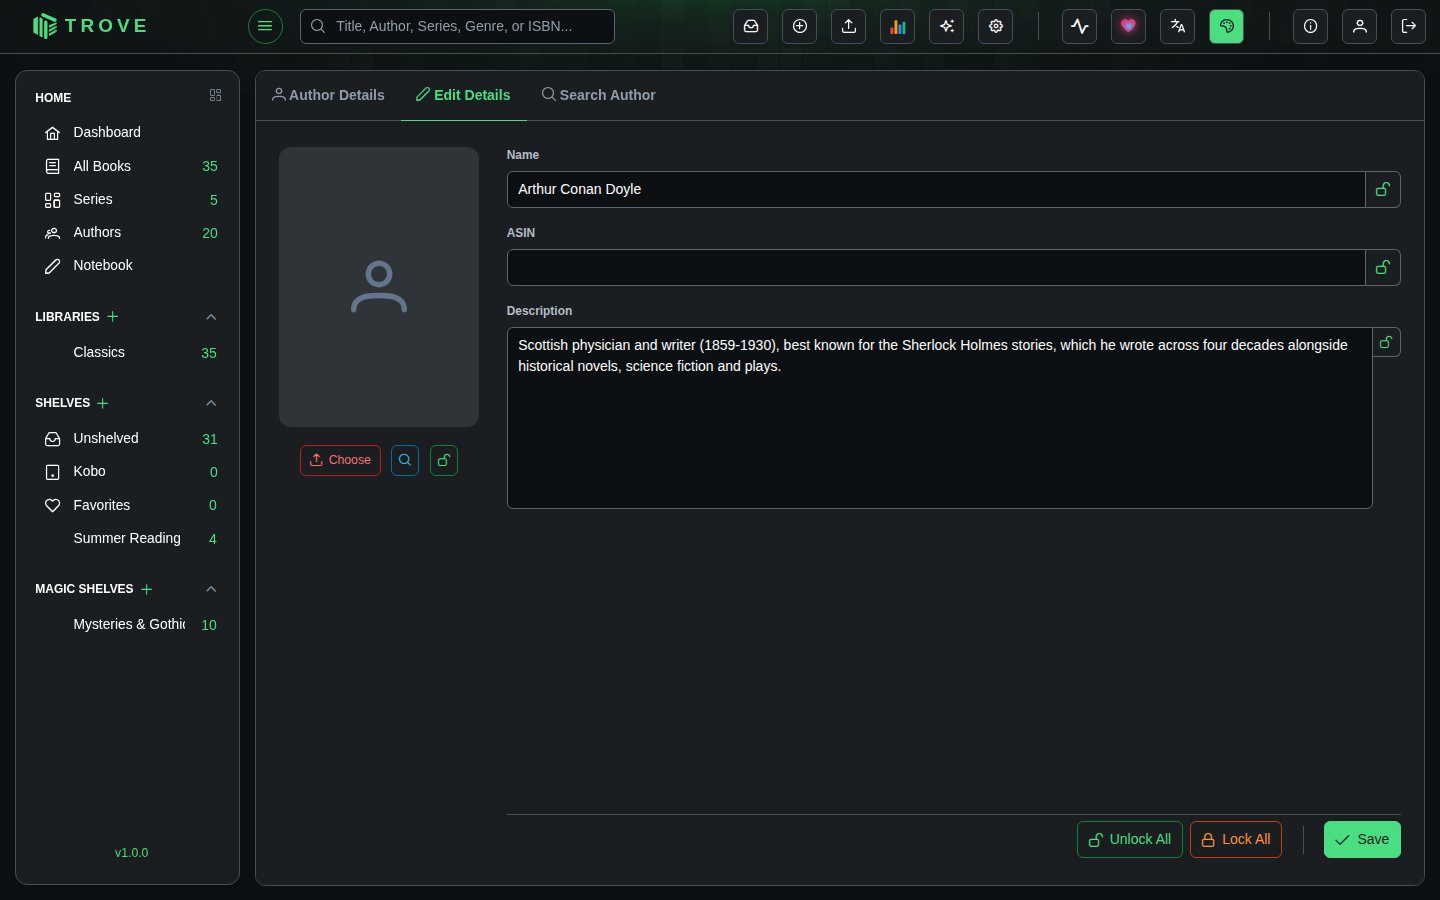
Task: Click the sparkles magic icon in toolbar
Action: 947,27
